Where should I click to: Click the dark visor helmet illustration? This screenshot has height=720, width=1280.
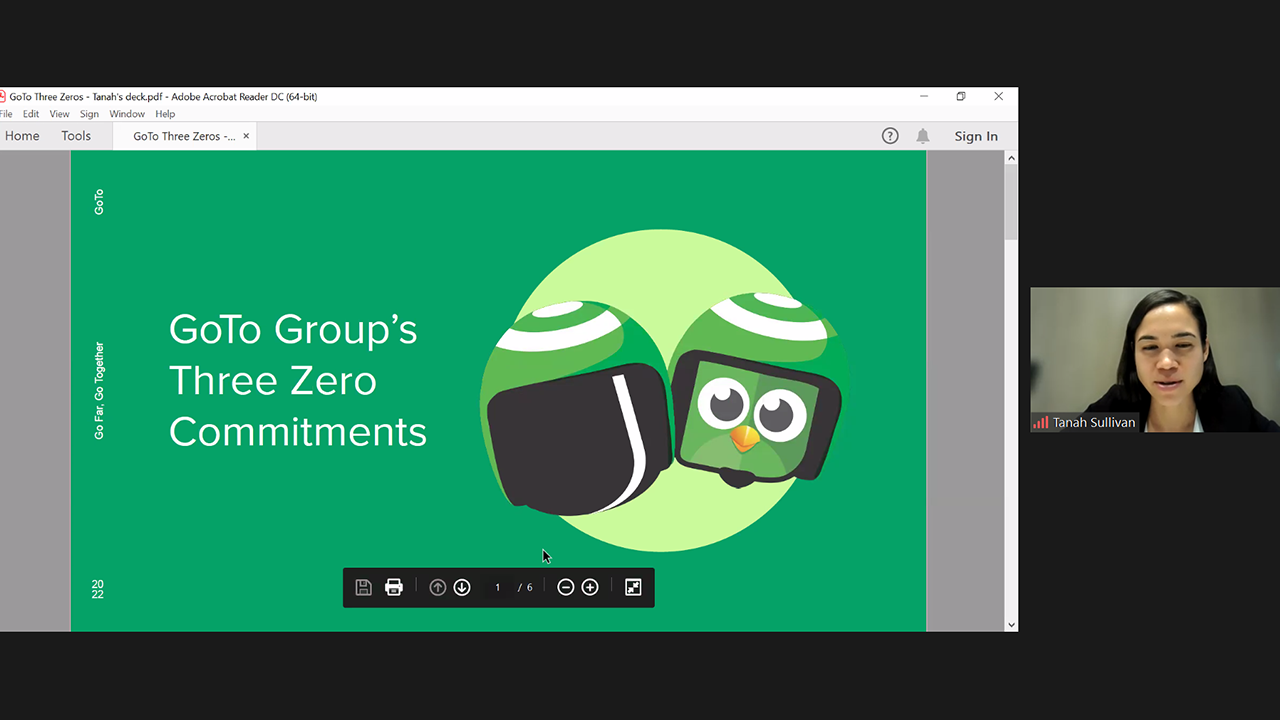click(575, 408)
